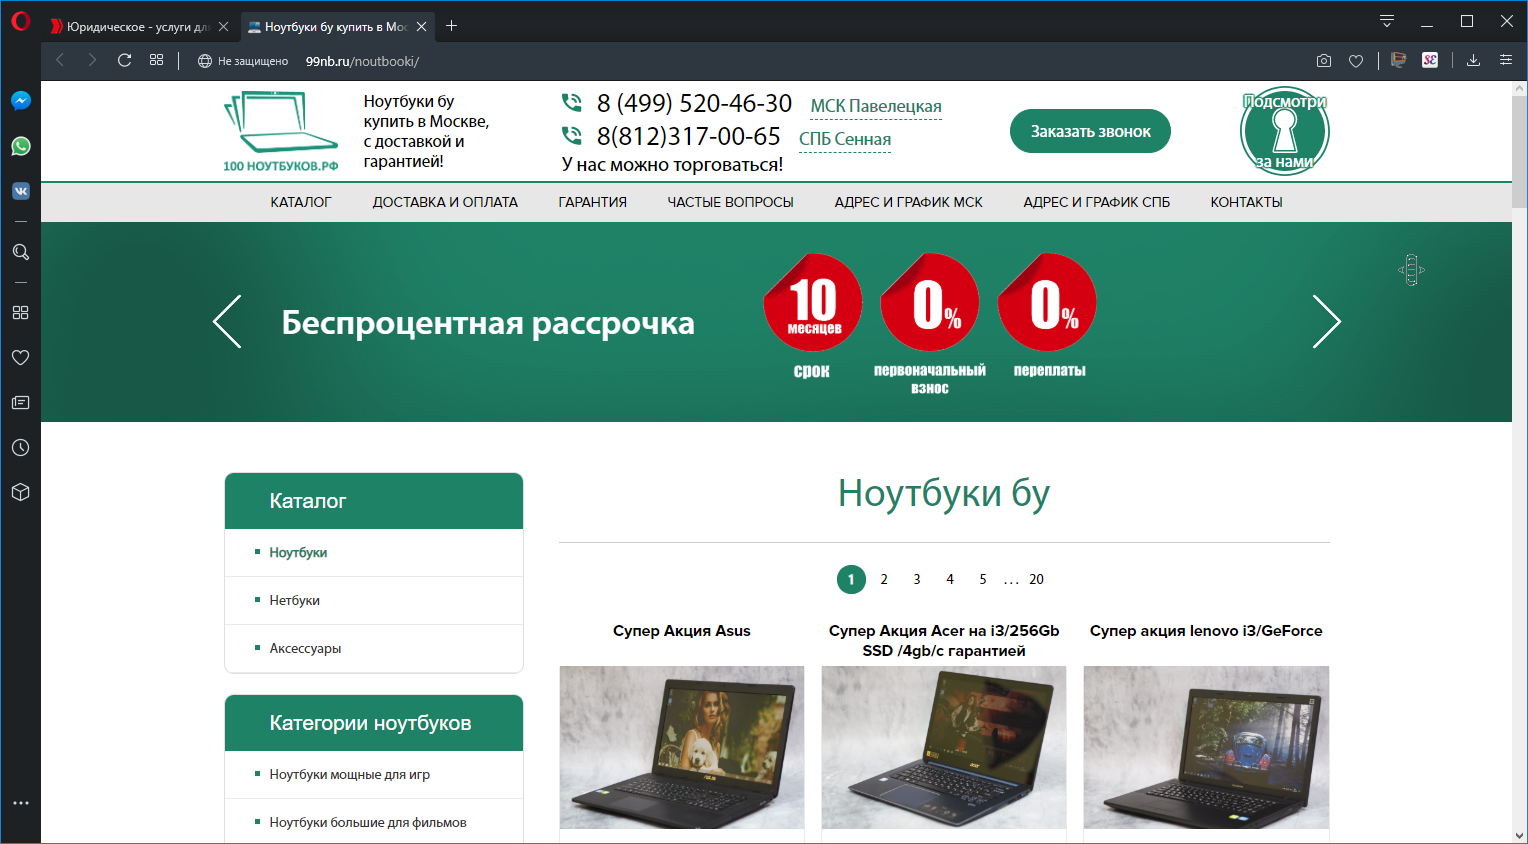
Task: Open ЧАСТЫЕ ВОПРОСЫ menu item
Action: (x=731, y=202)
